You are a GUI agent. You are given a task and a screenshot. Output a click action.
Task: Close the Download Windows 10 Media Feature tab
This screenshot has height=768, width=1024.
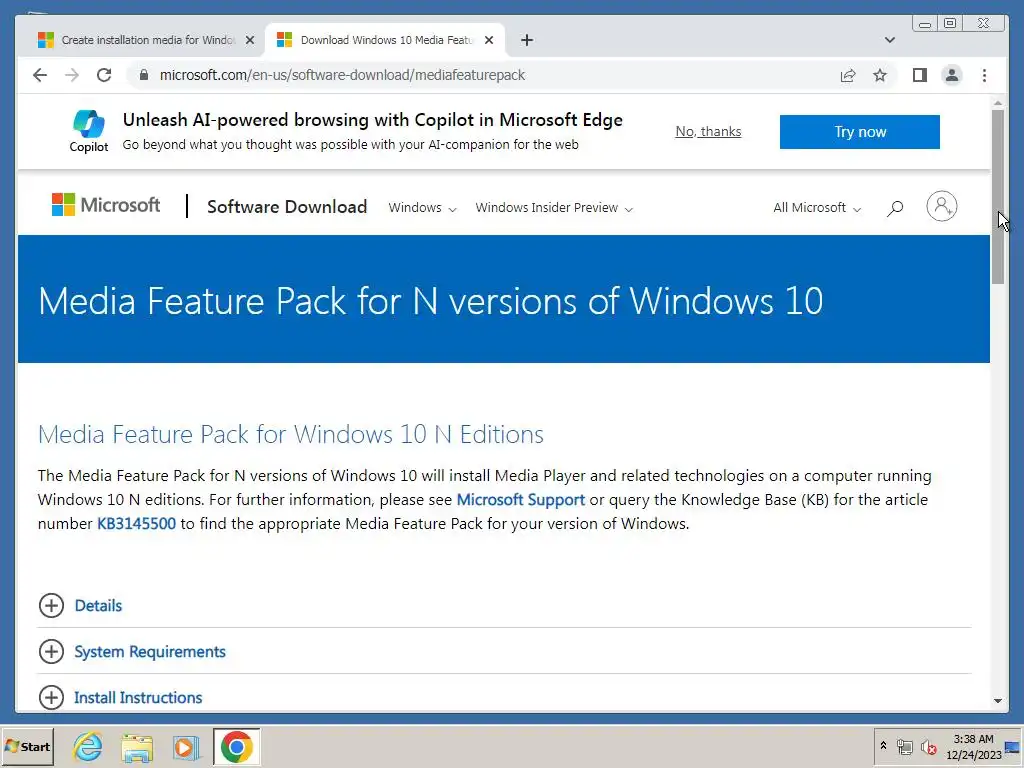(489, 40)
